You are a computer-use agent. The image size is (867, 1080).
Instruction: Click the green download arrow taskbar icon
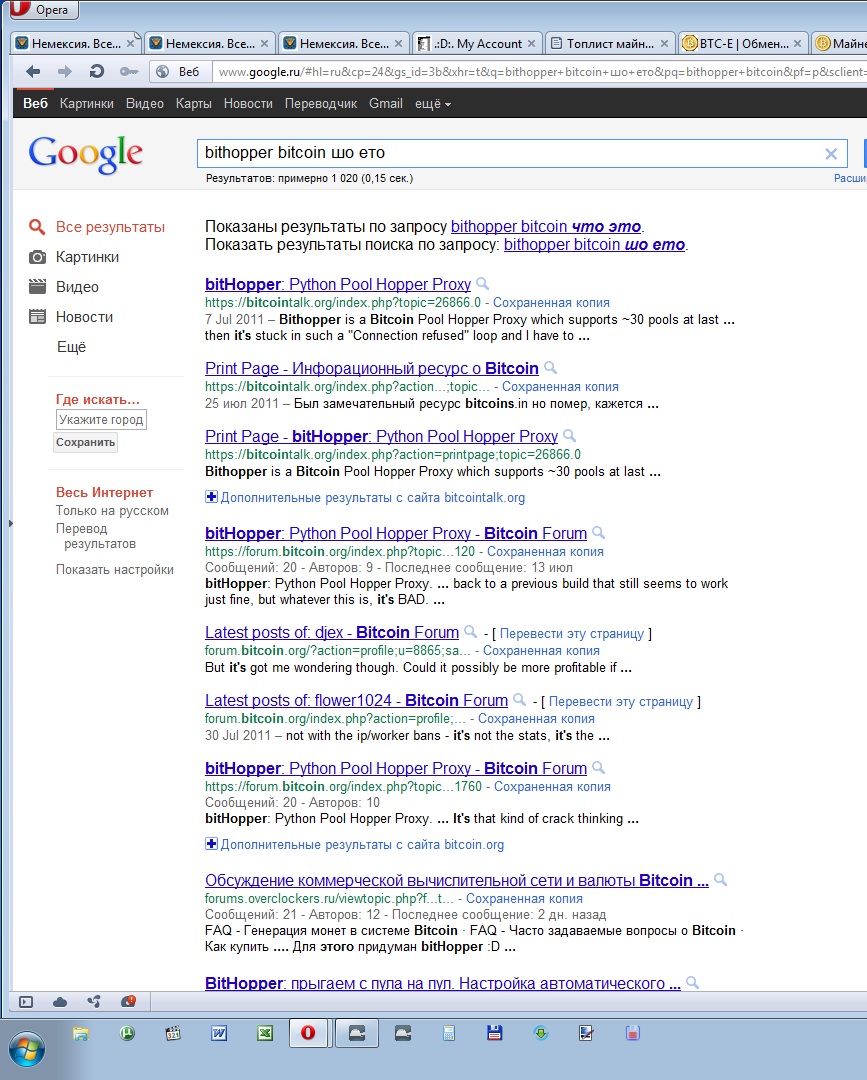coord(541,1033)
